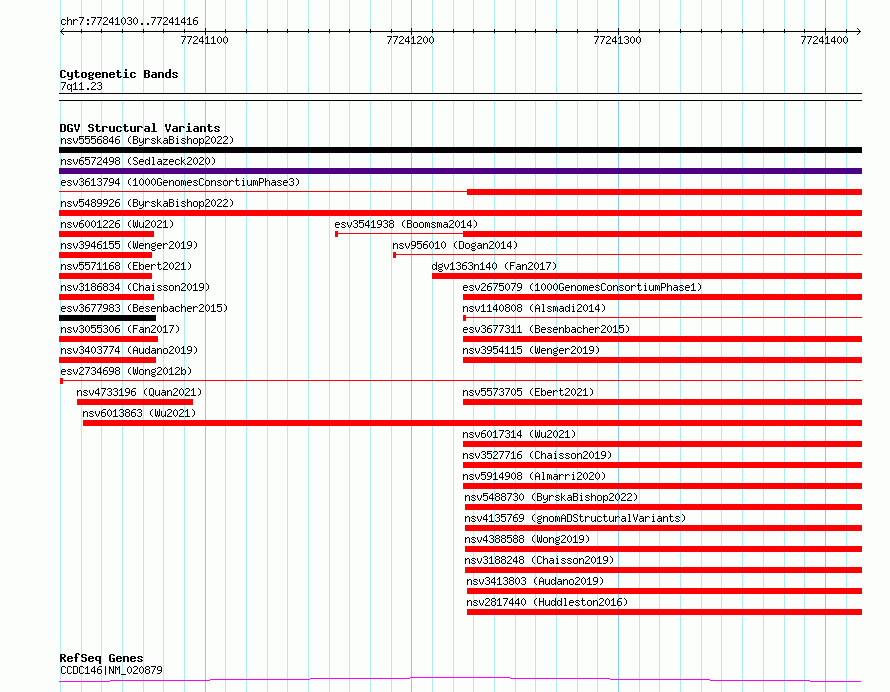This screenshot has width=890, height=692.
Task: Click ruler position 77241300
Action: 618,40
